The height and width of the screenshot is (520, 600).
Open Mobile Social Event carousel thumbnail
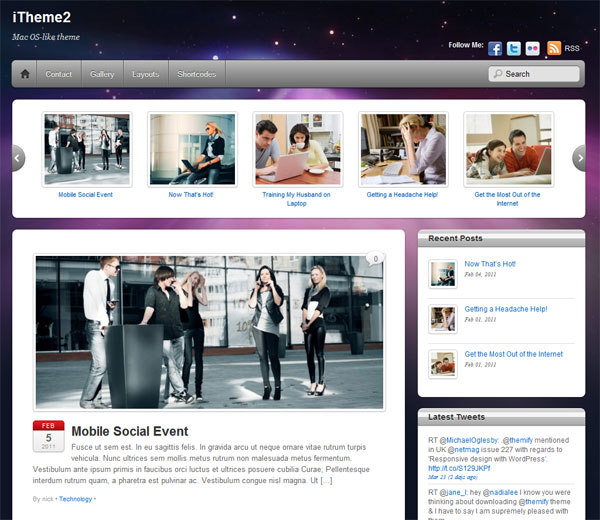pos(87,149)
